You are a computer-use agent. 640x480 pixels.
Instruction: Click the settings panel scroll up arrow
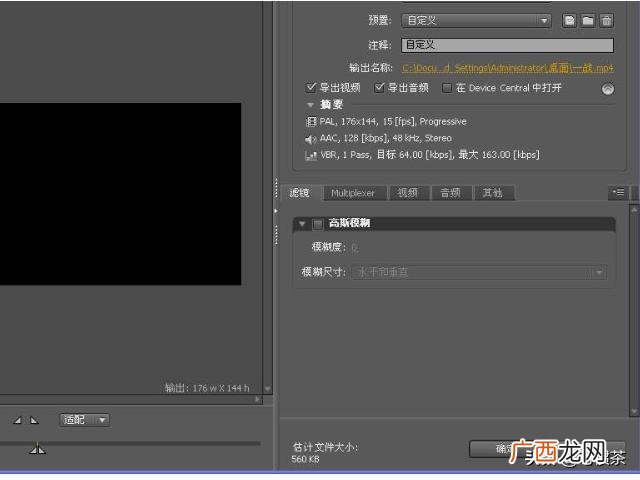point(634,210)
